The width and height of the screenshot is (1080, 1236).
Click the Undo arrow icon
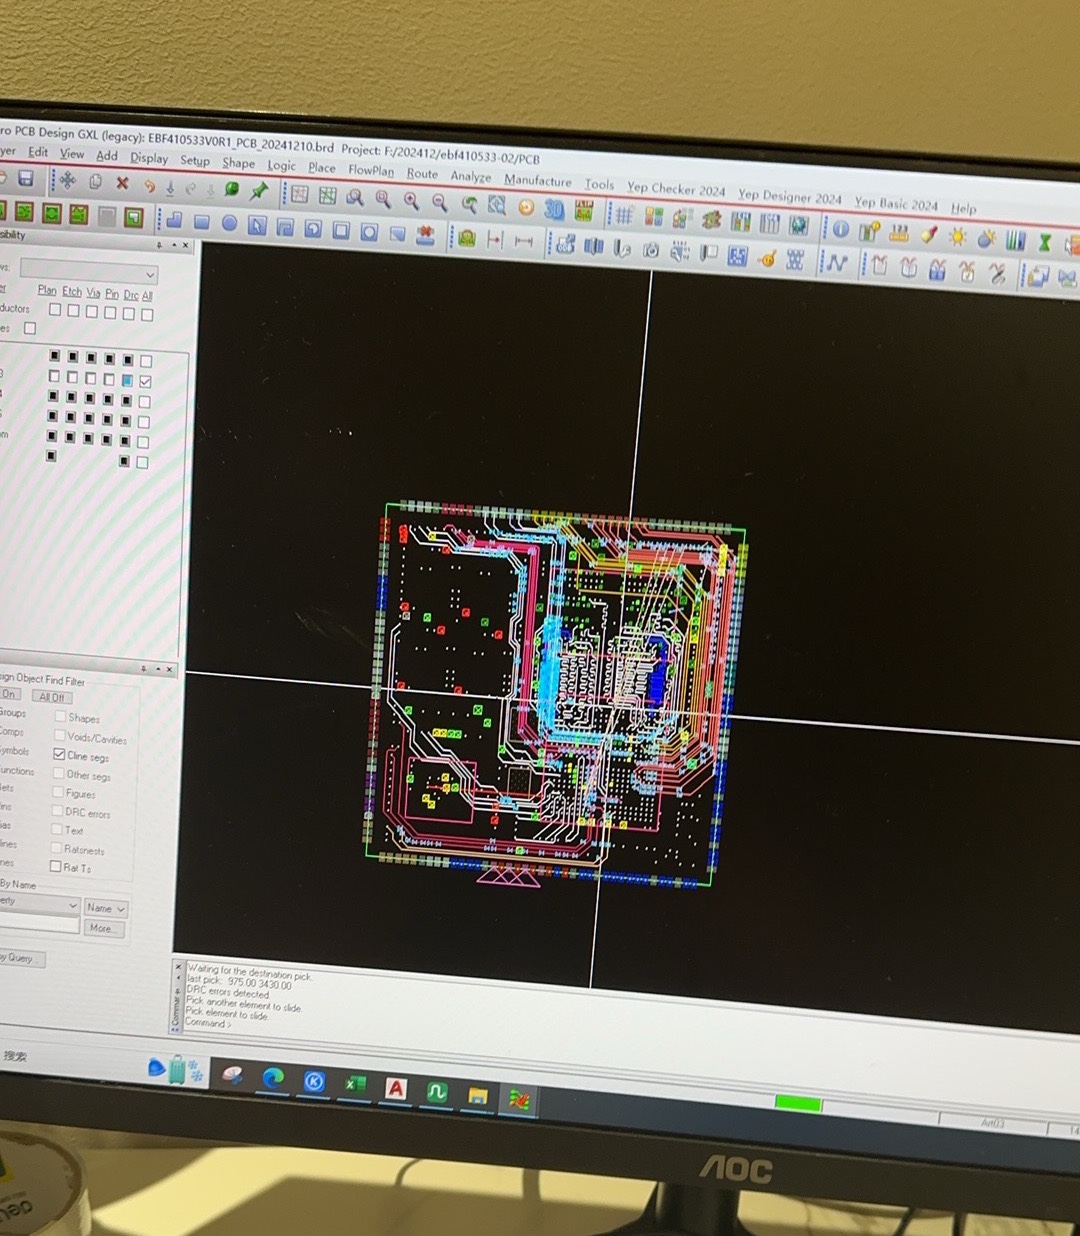pyautogui.click(x=150, y=186)
